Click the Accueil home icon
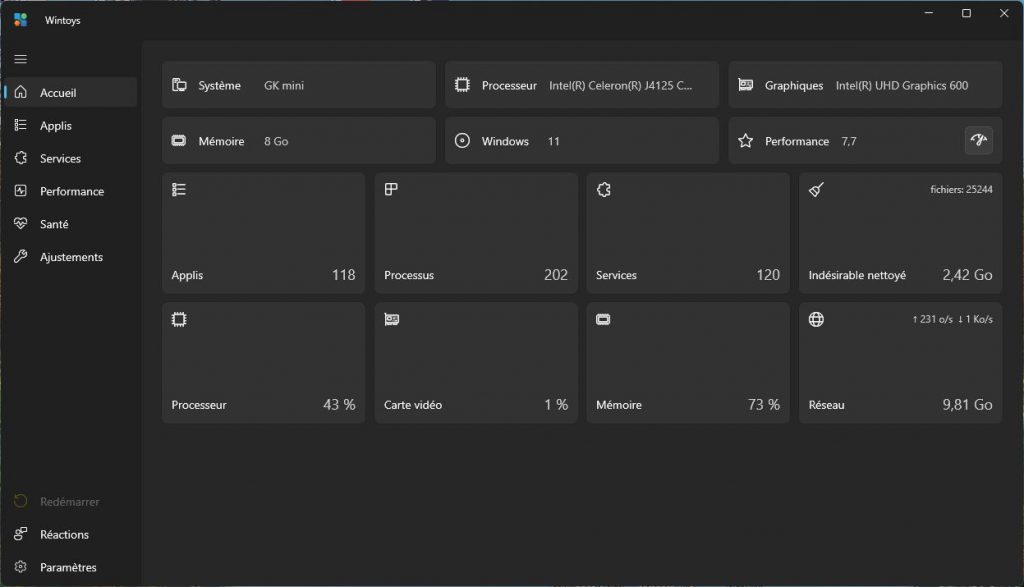Screen dimensions: 1024x587 click(x=21, y=92)
